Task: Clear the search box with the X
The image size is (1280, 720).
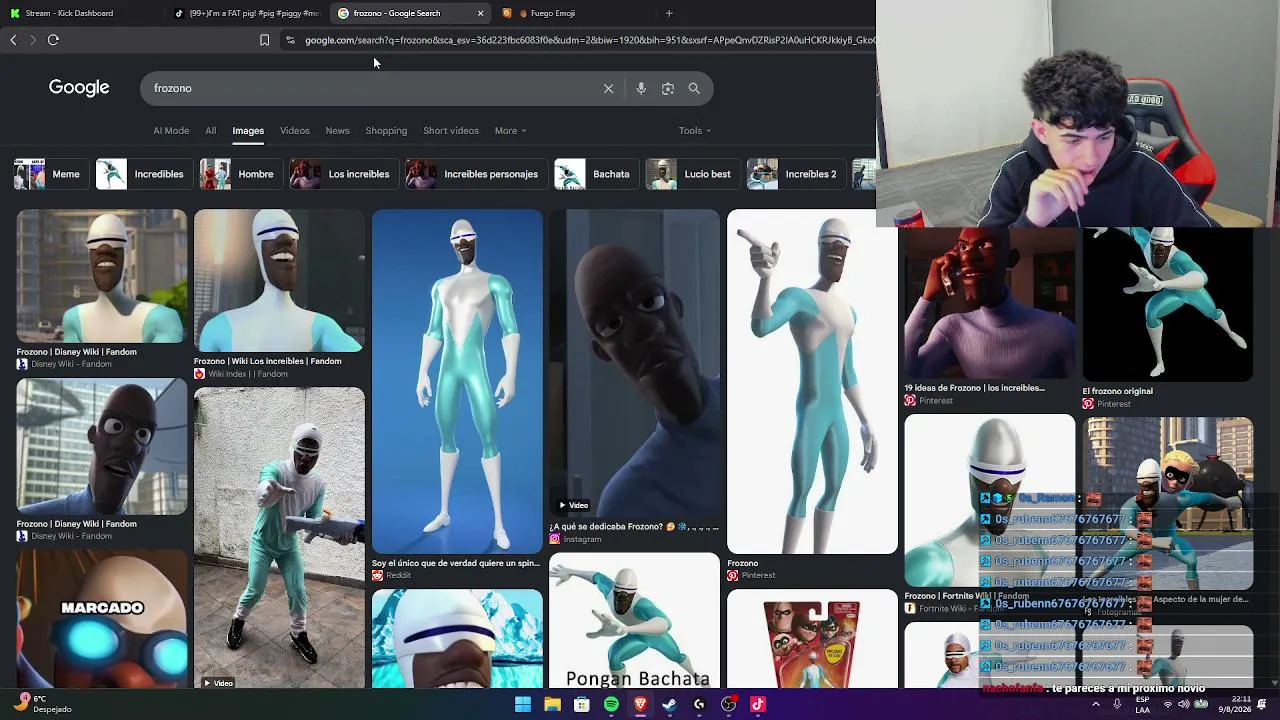Action: (x=608, y=88)
